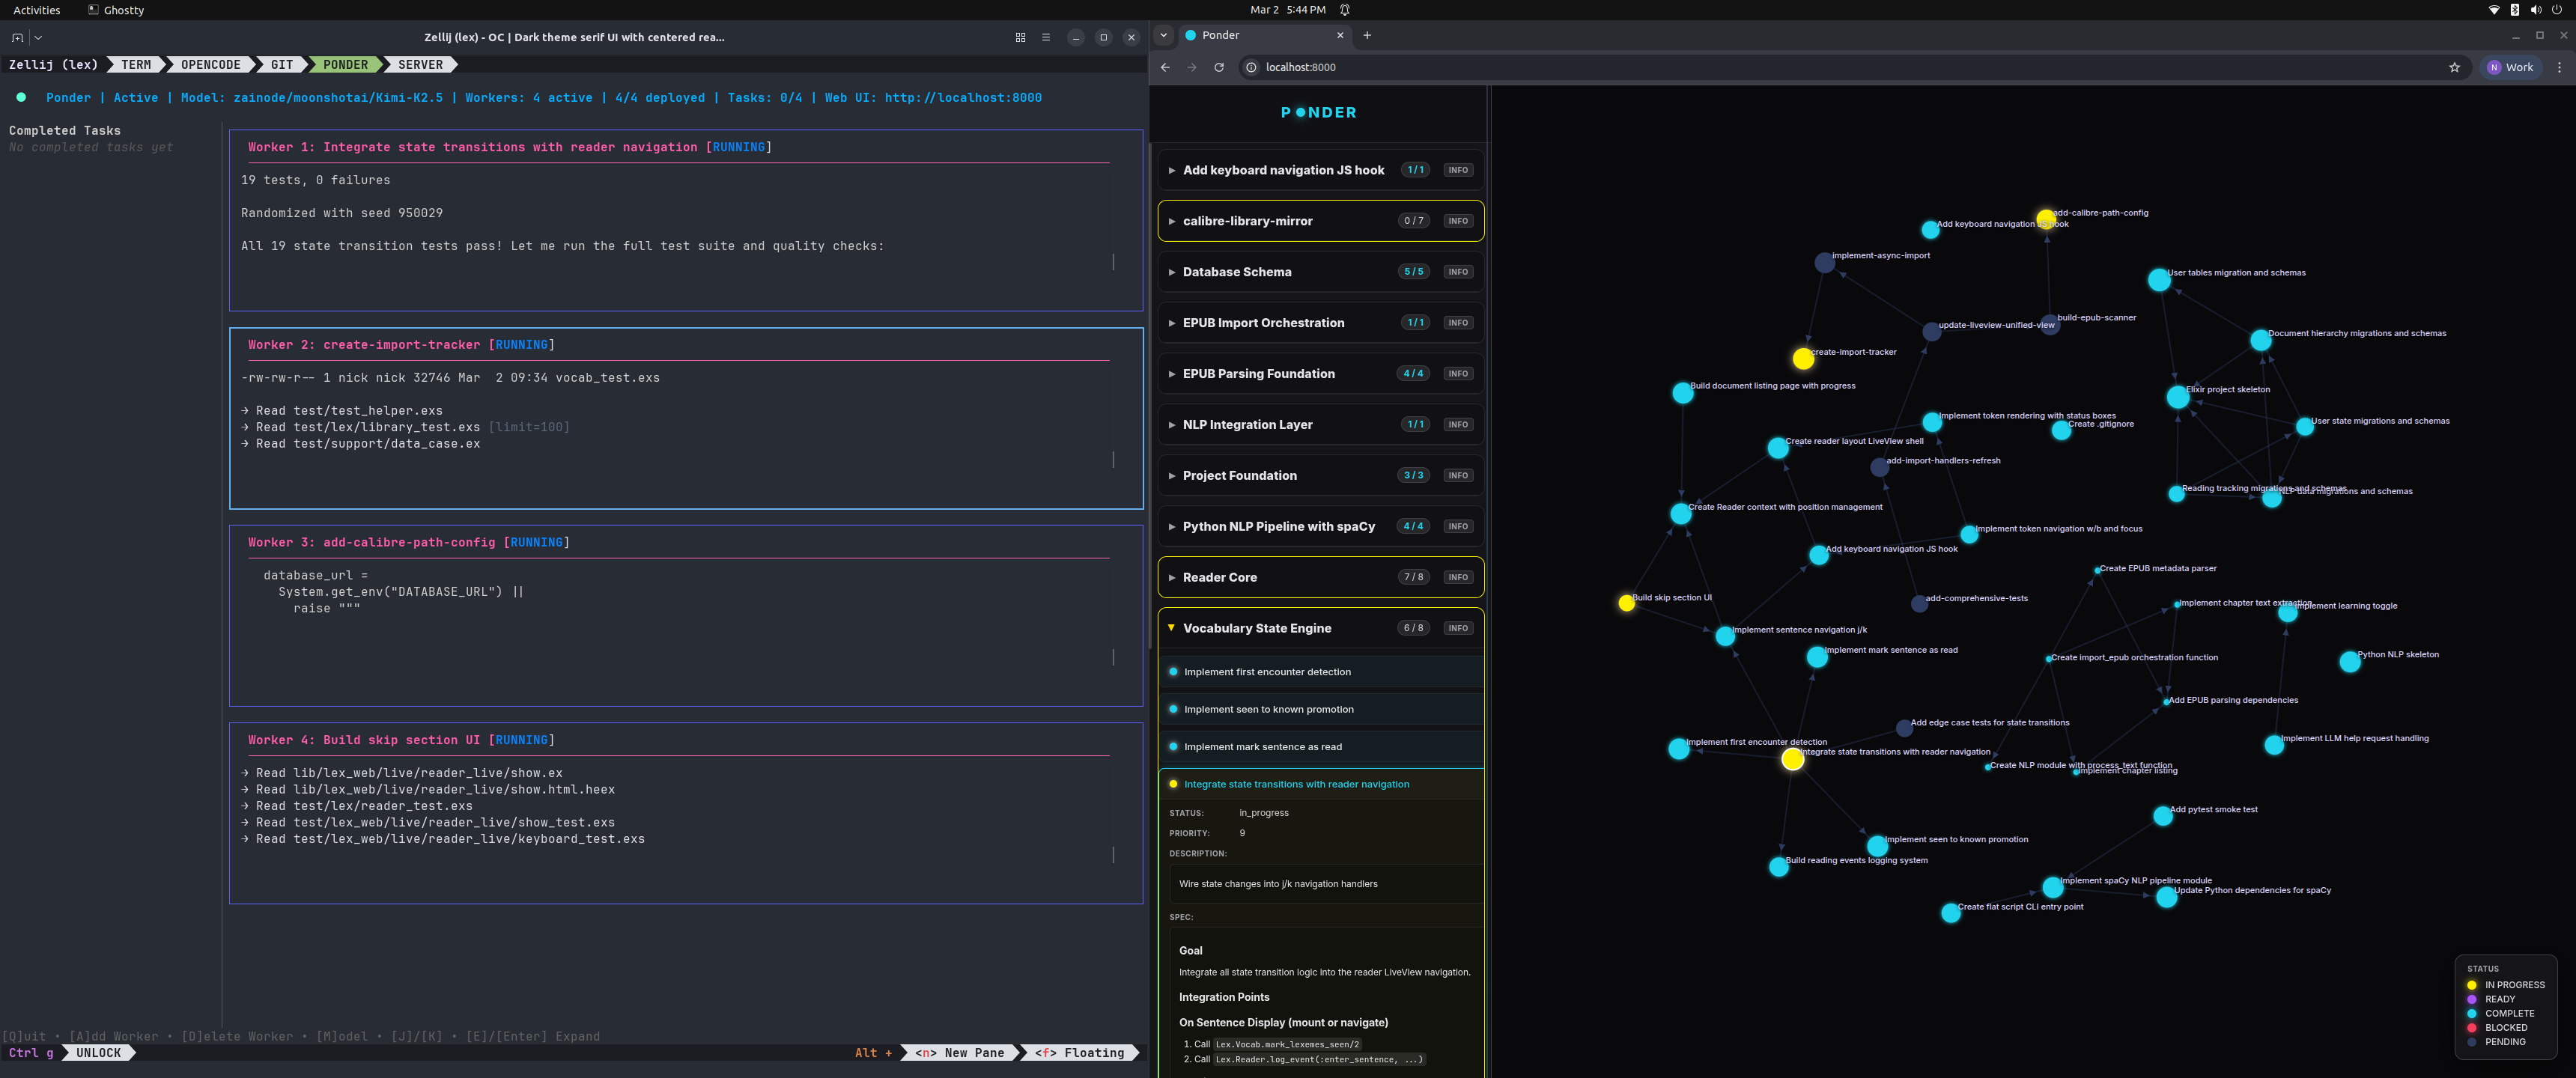
Task: Click INFO button for Database Schema
Action: pyautogui.click(x=1458, y=272)
